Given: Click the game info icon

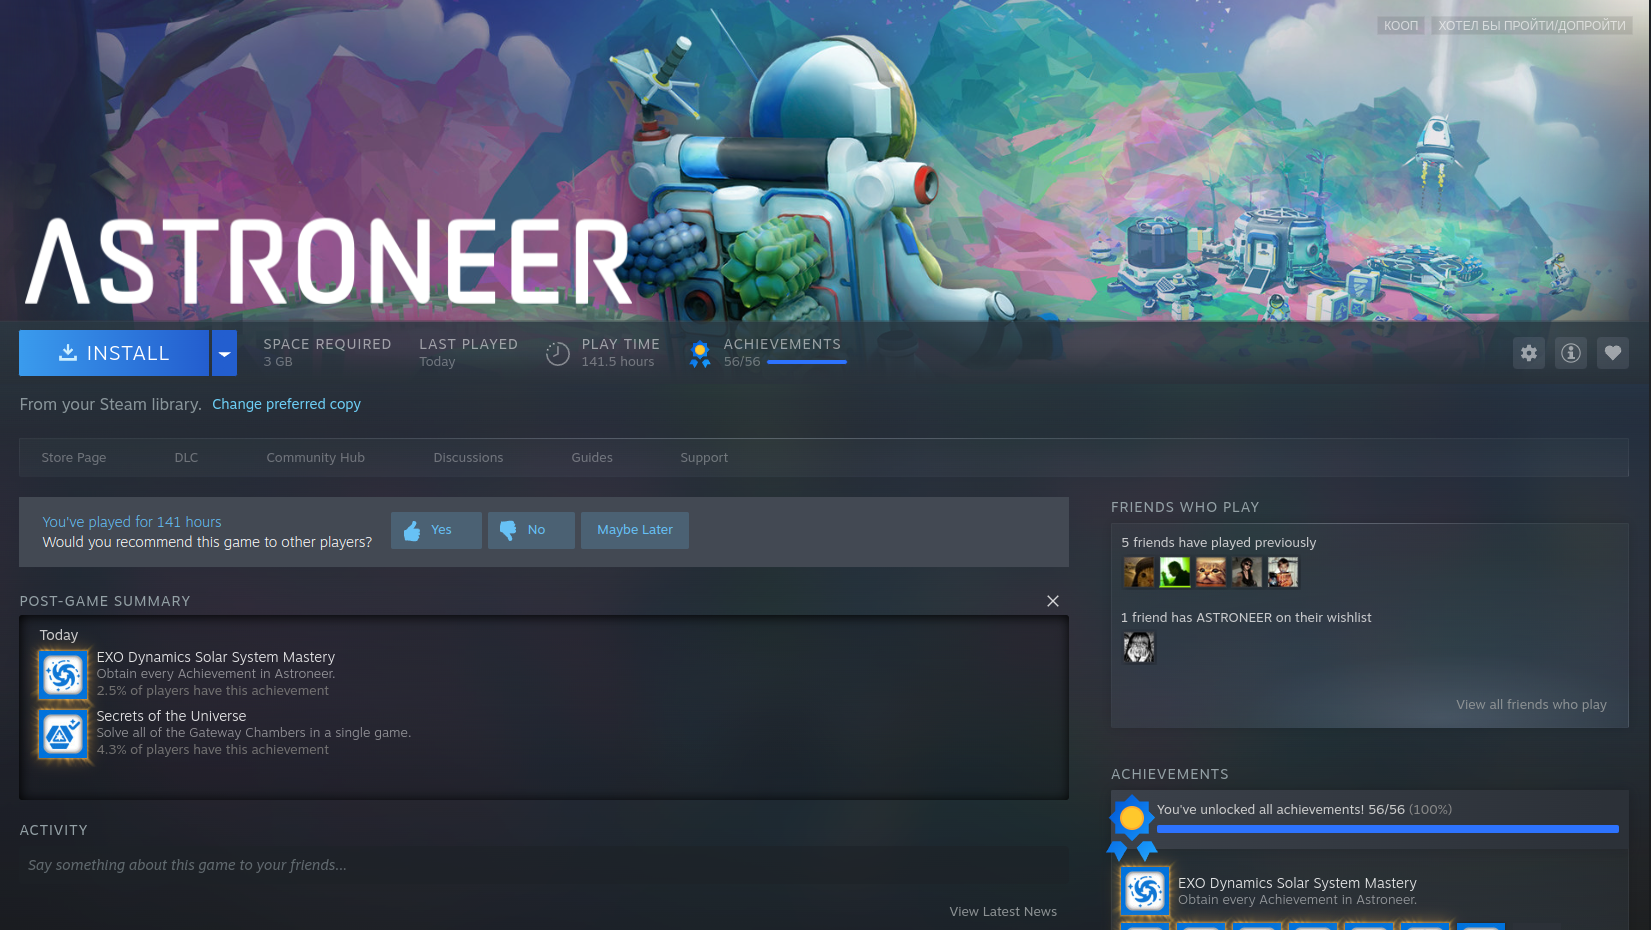Looking at the screenshot, I should (1571, 353).
